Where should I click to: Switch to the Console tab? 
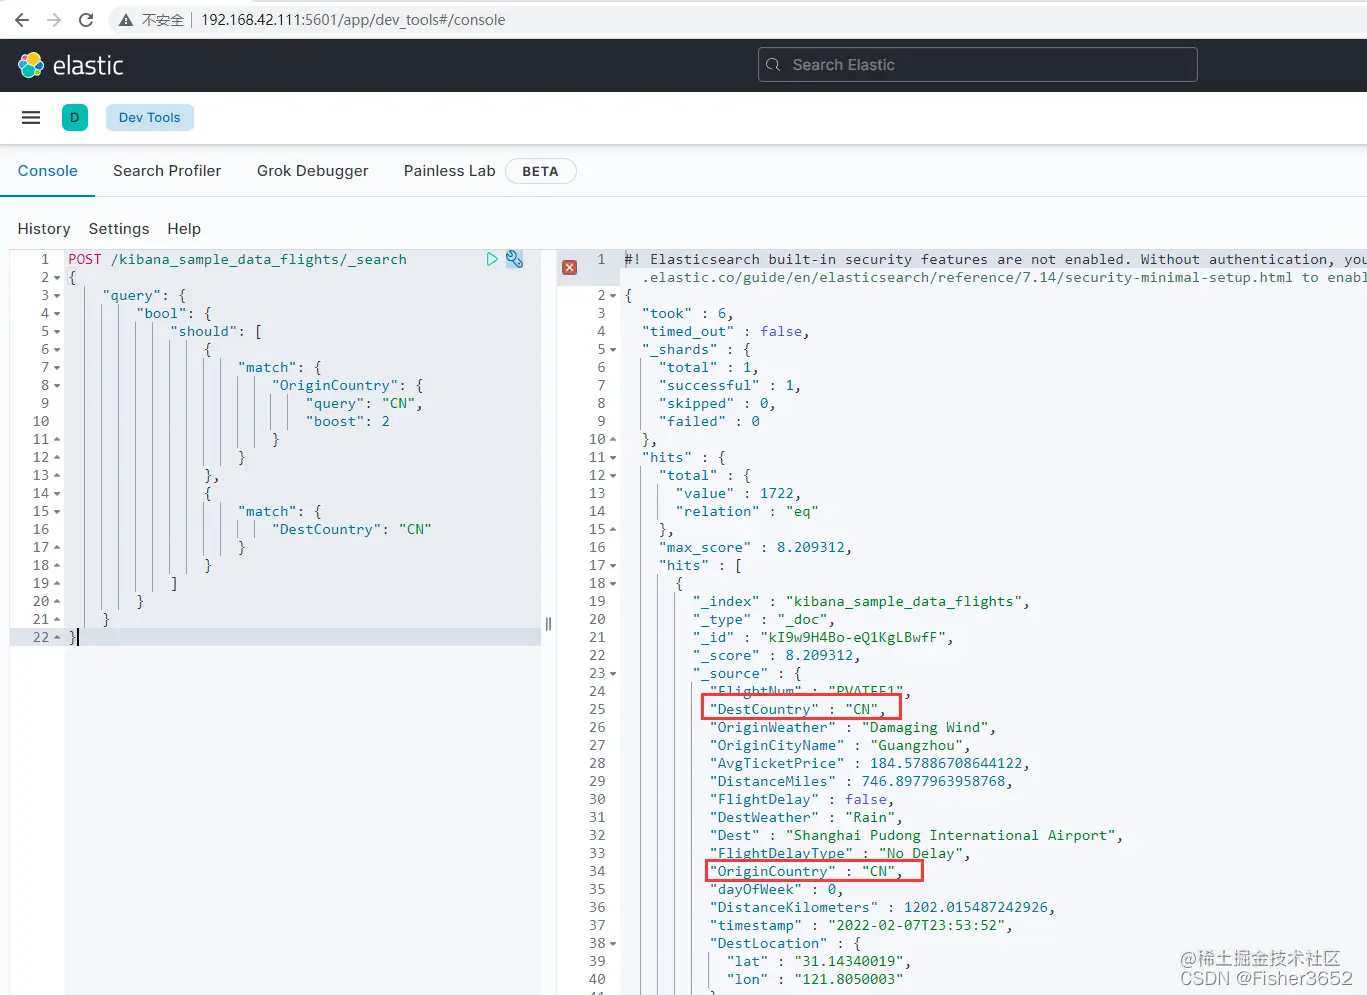click(x=47, y=171)
